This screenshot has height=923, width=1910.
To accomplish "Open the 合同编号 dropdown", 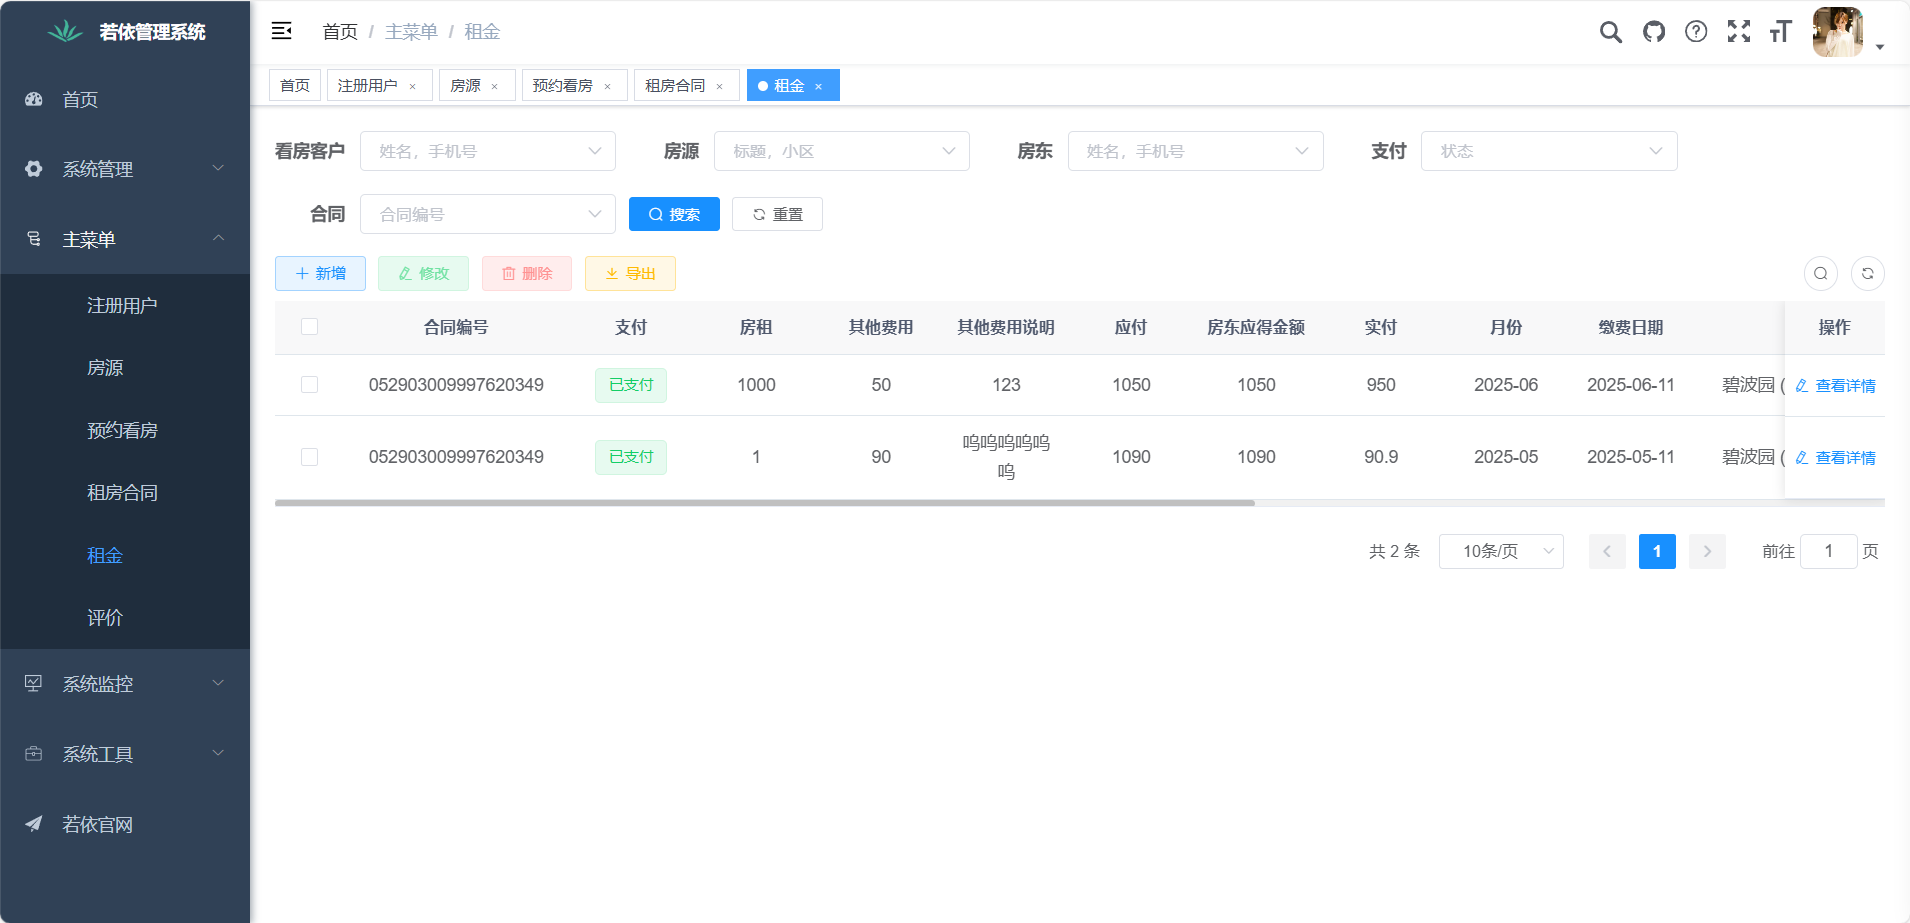I will point(488,214).
